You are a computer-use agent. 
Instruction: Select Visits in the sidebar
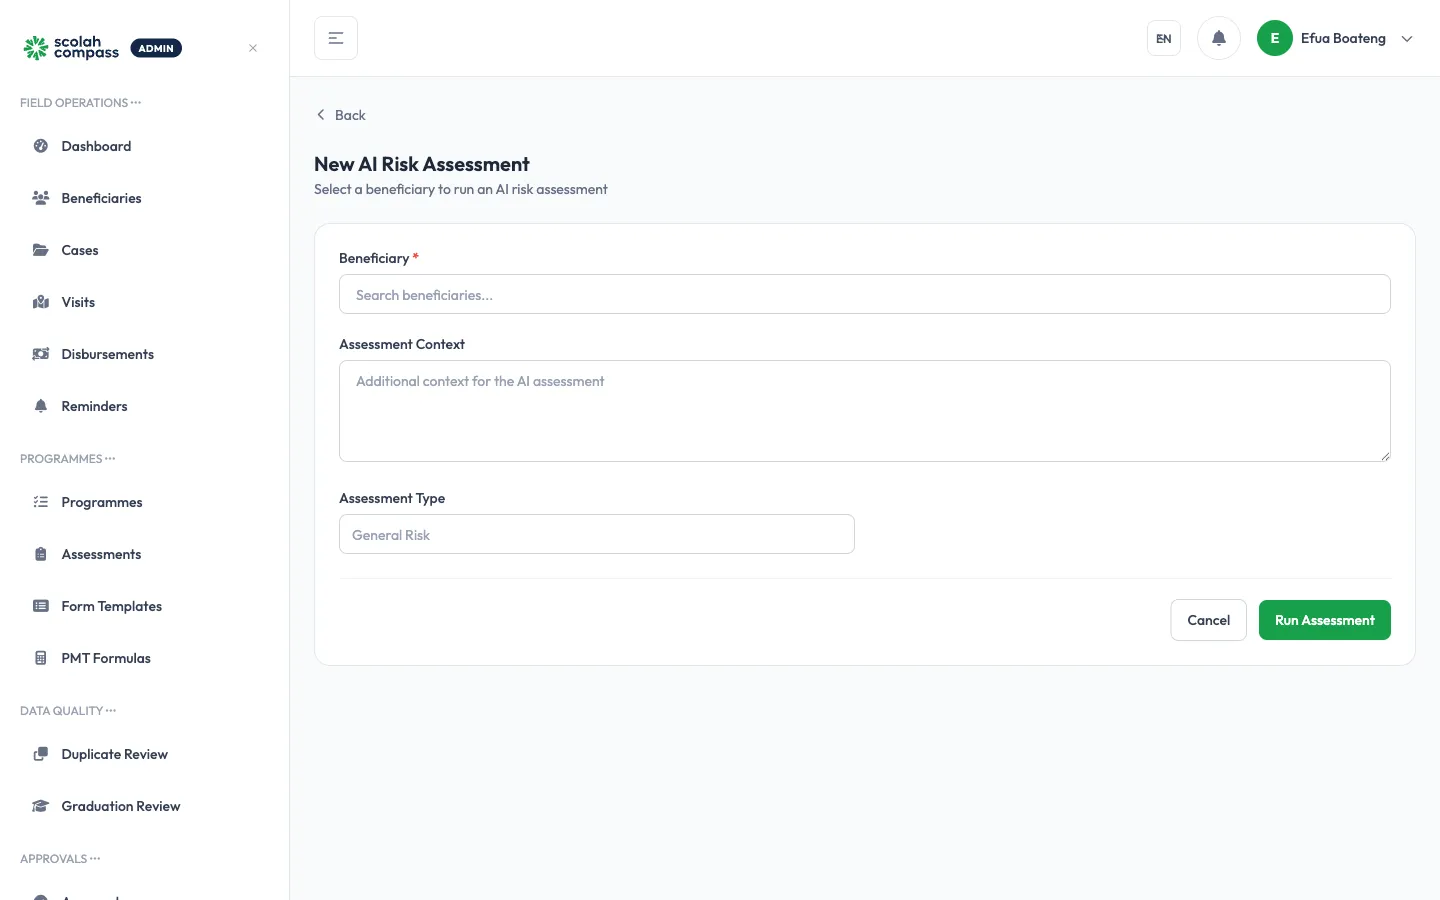(x=145, y=302)
